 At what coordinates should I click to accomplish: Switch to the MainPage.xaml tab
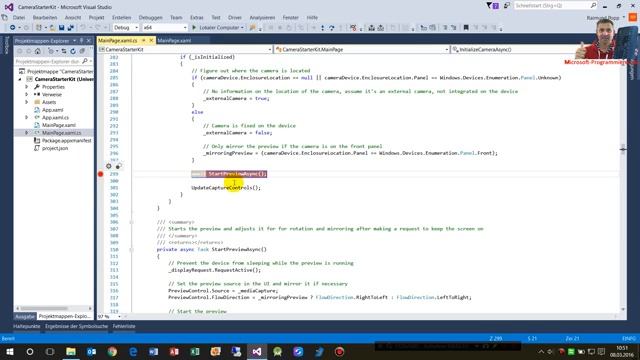pyautogui.click(x=174, y=40)
